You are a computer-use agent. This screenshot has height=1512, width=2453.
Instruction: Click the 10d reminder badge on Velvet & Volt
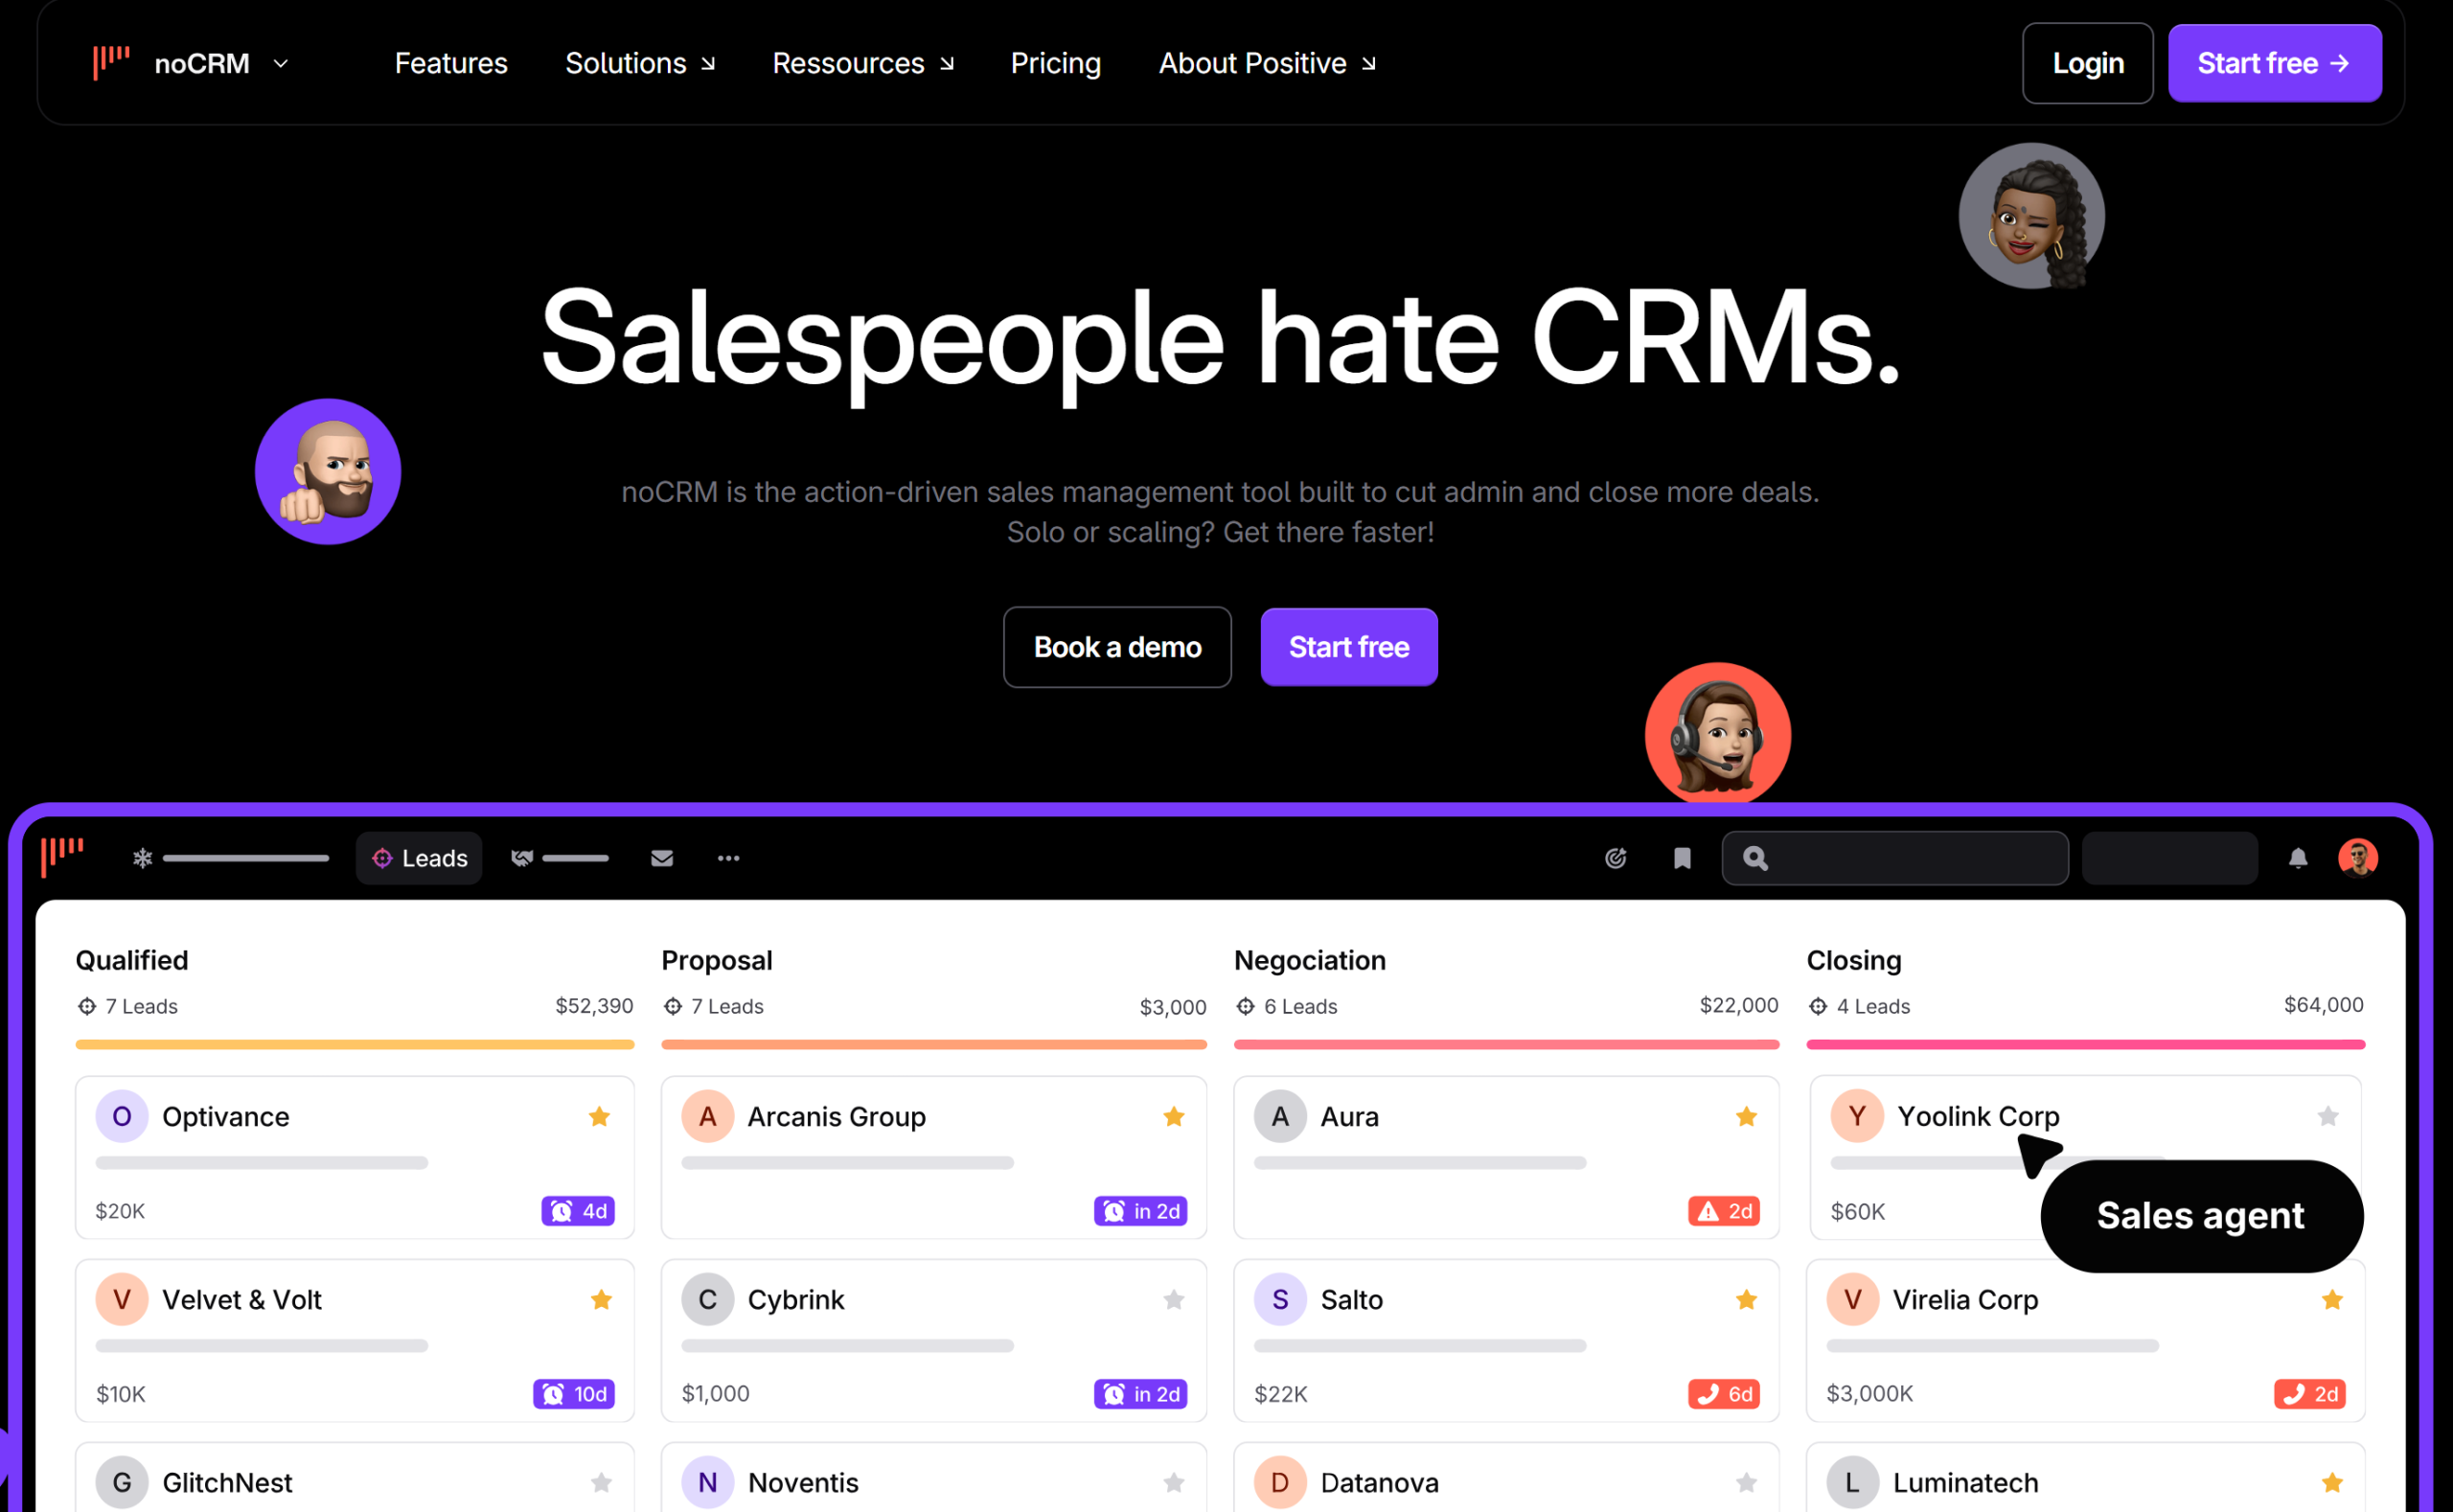(x=574, y=1394)
